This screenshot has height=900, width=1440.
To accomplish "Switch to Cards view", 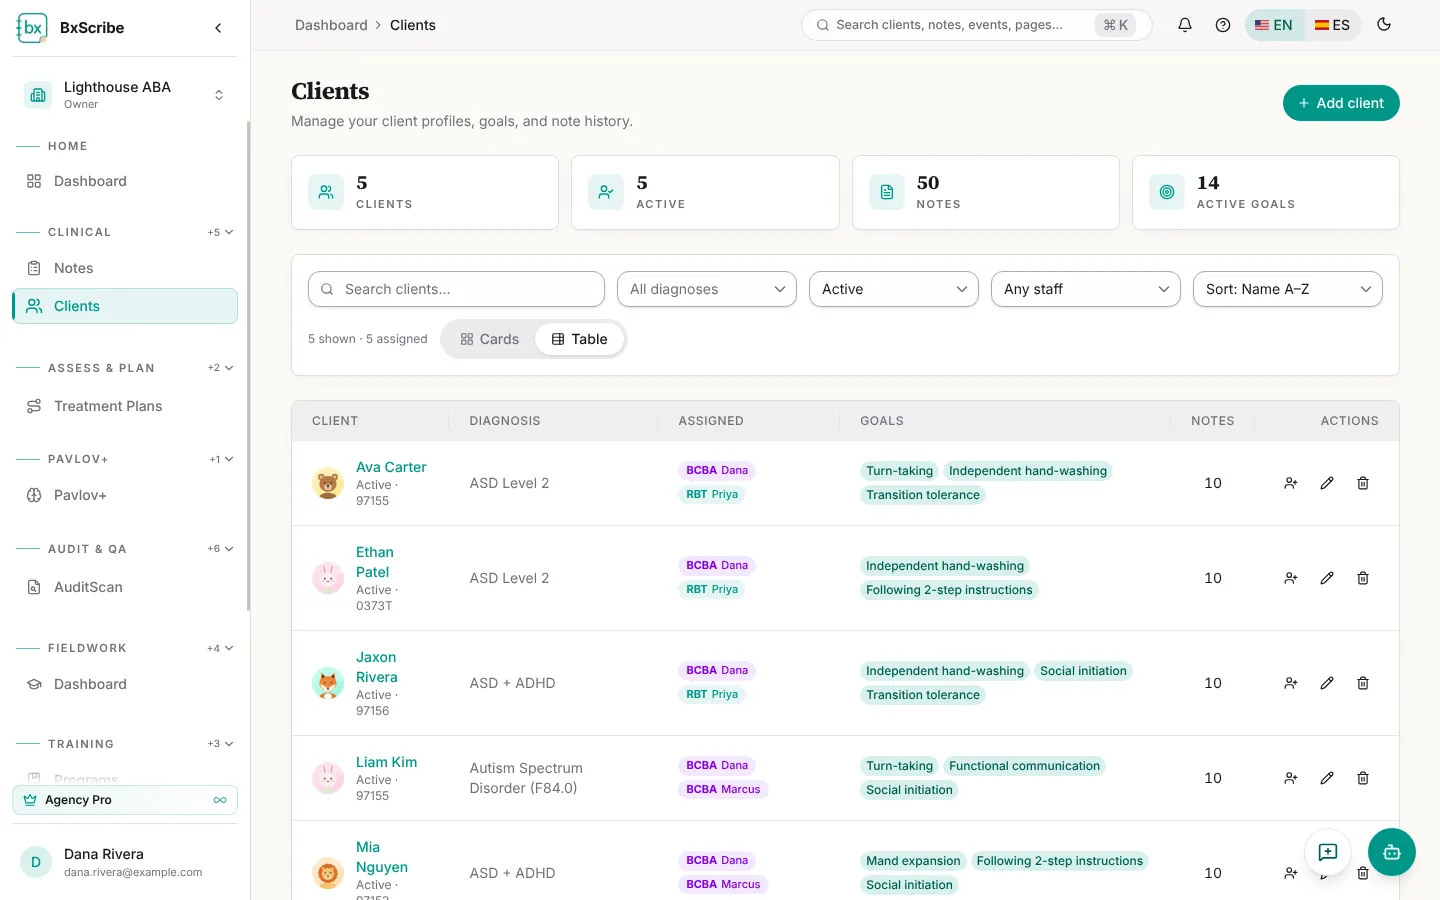I will (489, 339).
